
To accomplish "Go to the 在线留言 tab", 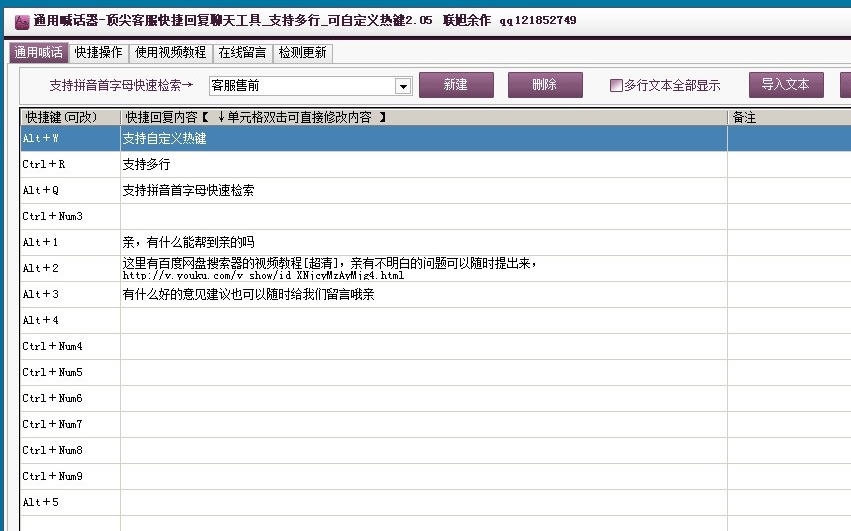I will [242, 53].
